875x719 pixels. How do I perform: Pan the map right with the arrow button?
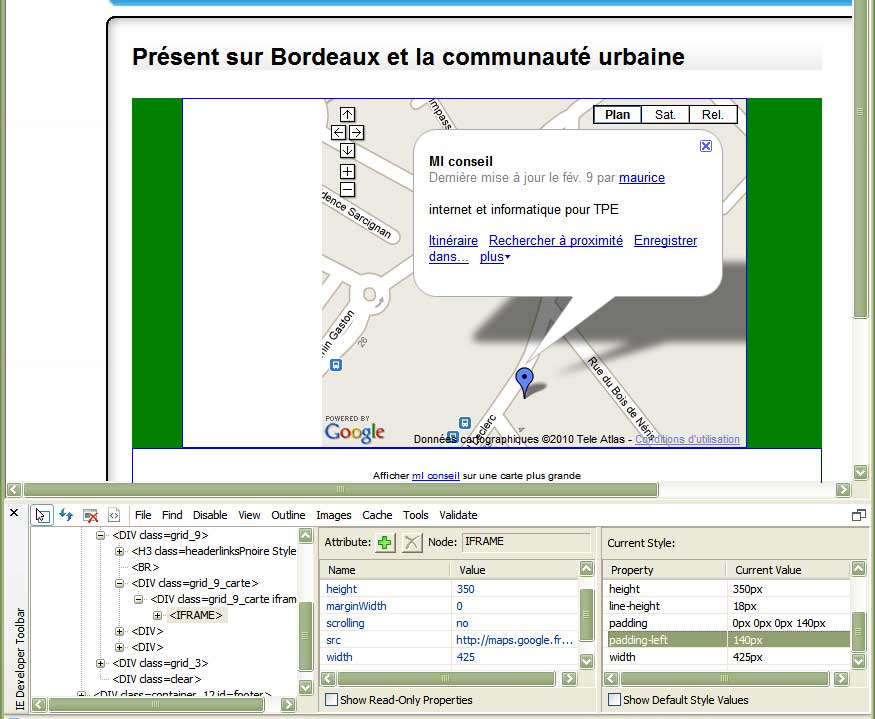point(356,132)
